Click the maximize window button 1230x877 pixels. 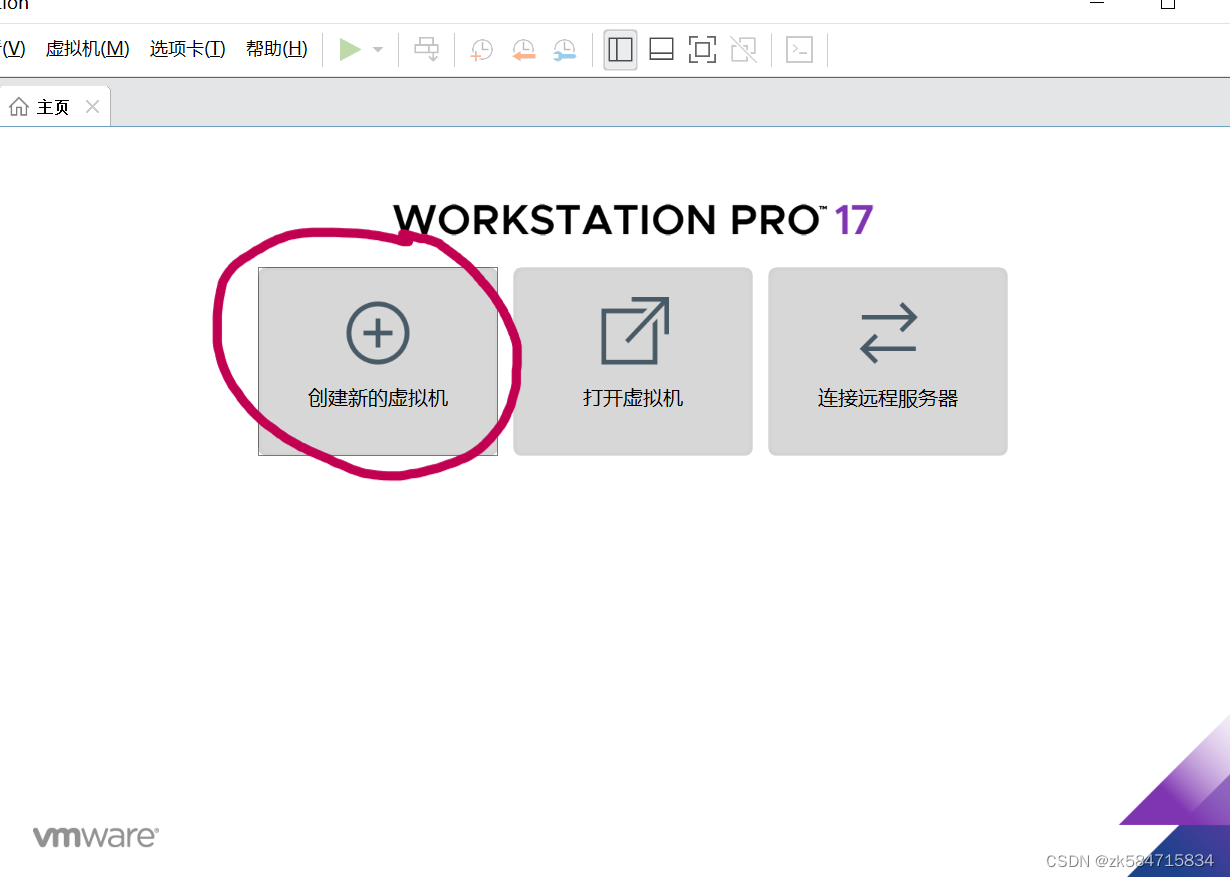[x=1168, y=5]
